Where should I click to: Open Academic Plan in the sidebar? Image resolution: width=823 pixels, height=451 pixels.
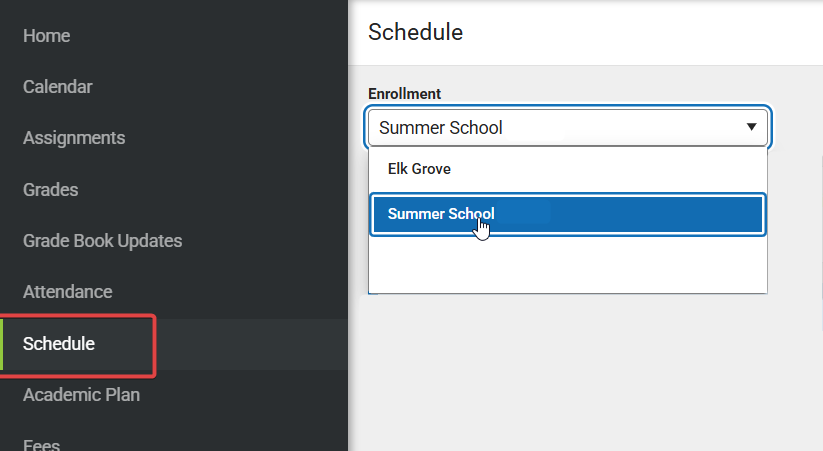coord(81,394)
